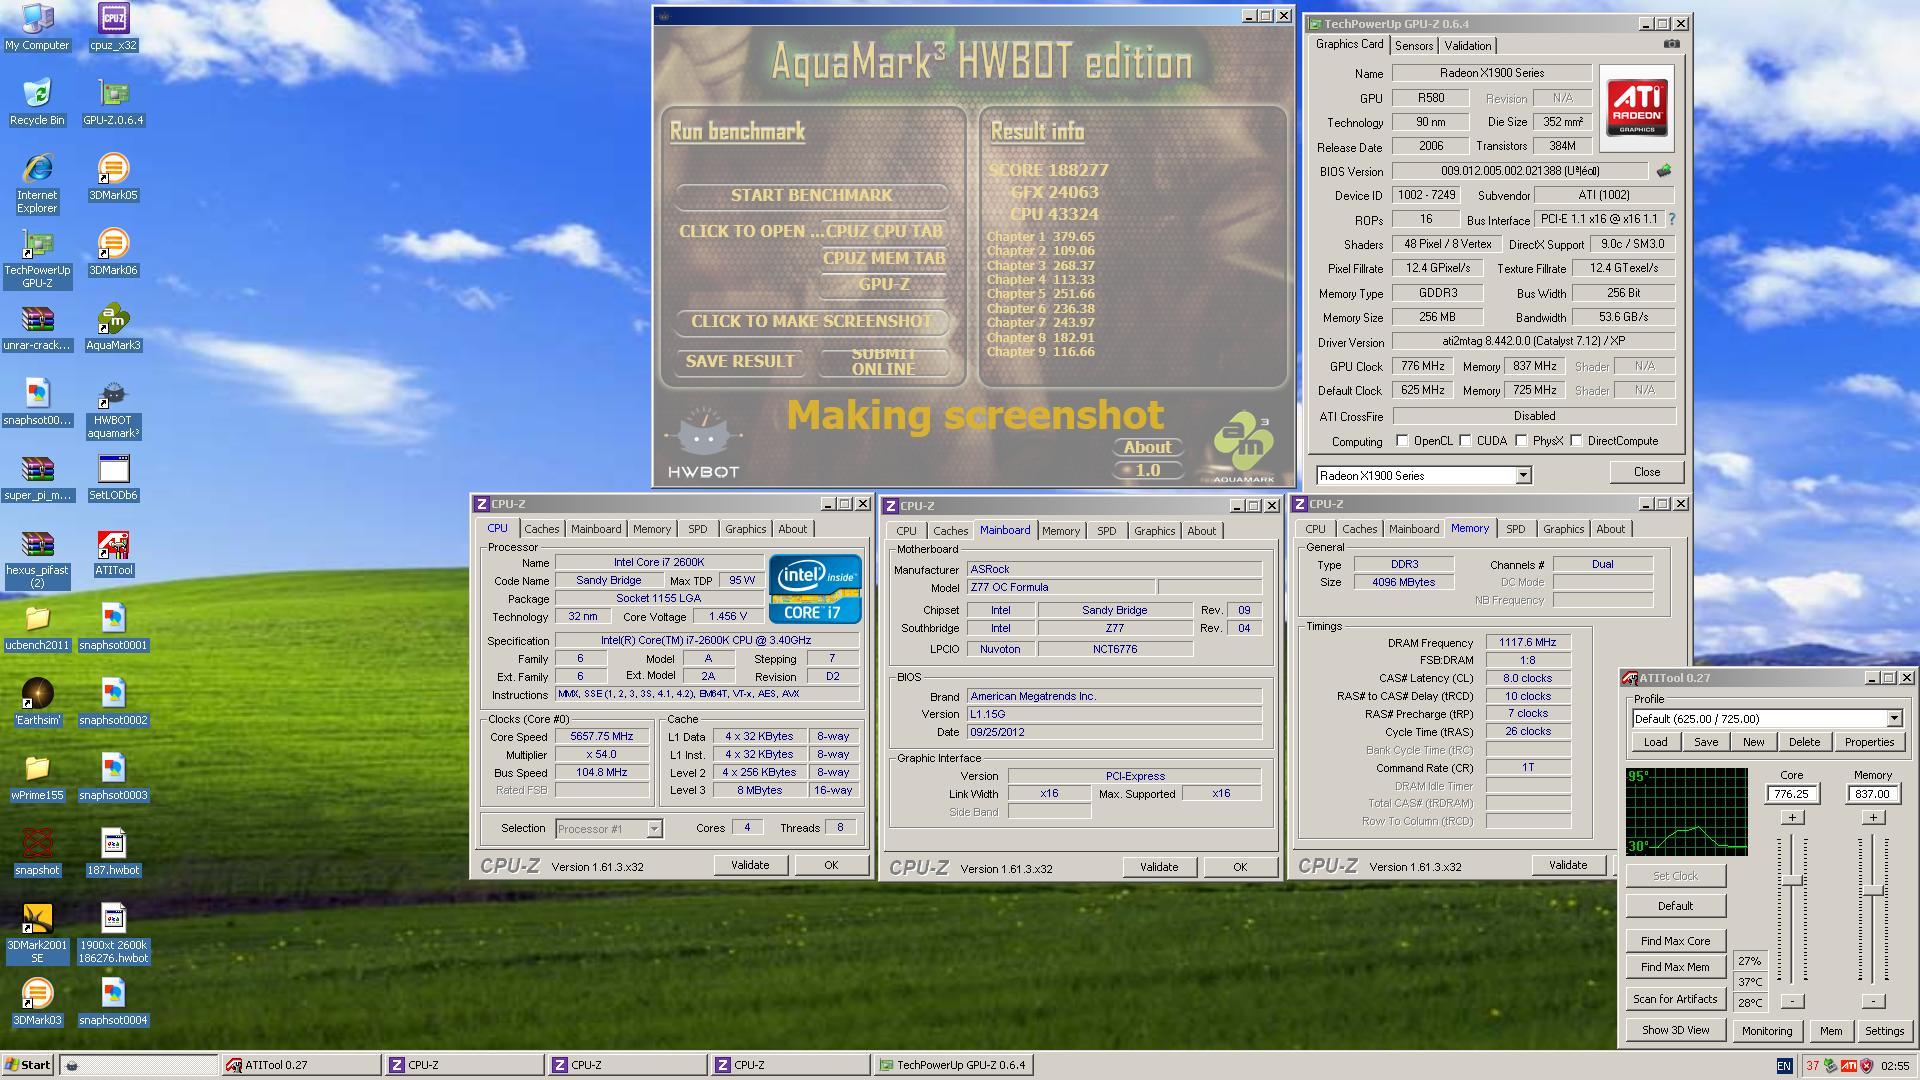The width and height of the screenshot is (1920, 1080).
Task: Switch to Sensors tab in GPU-Z
Action: pyautogui.click(x=1414, y=46)
